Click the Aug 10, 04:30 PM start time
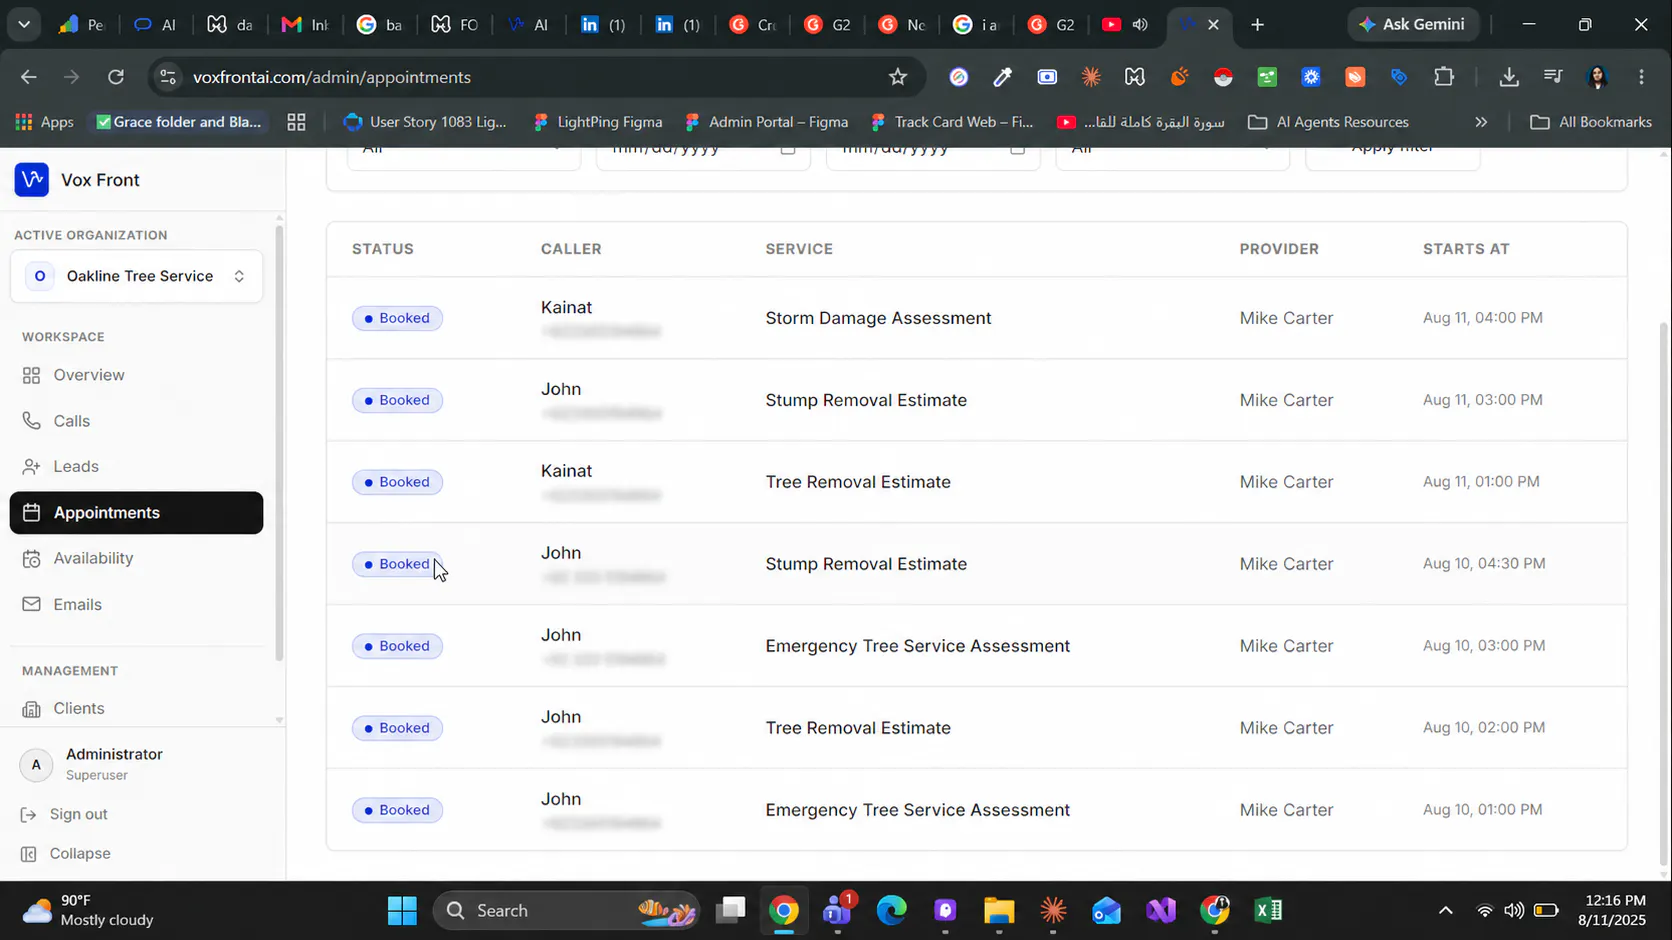Viewport: 1672px width, 940px height. point(1484,564)
